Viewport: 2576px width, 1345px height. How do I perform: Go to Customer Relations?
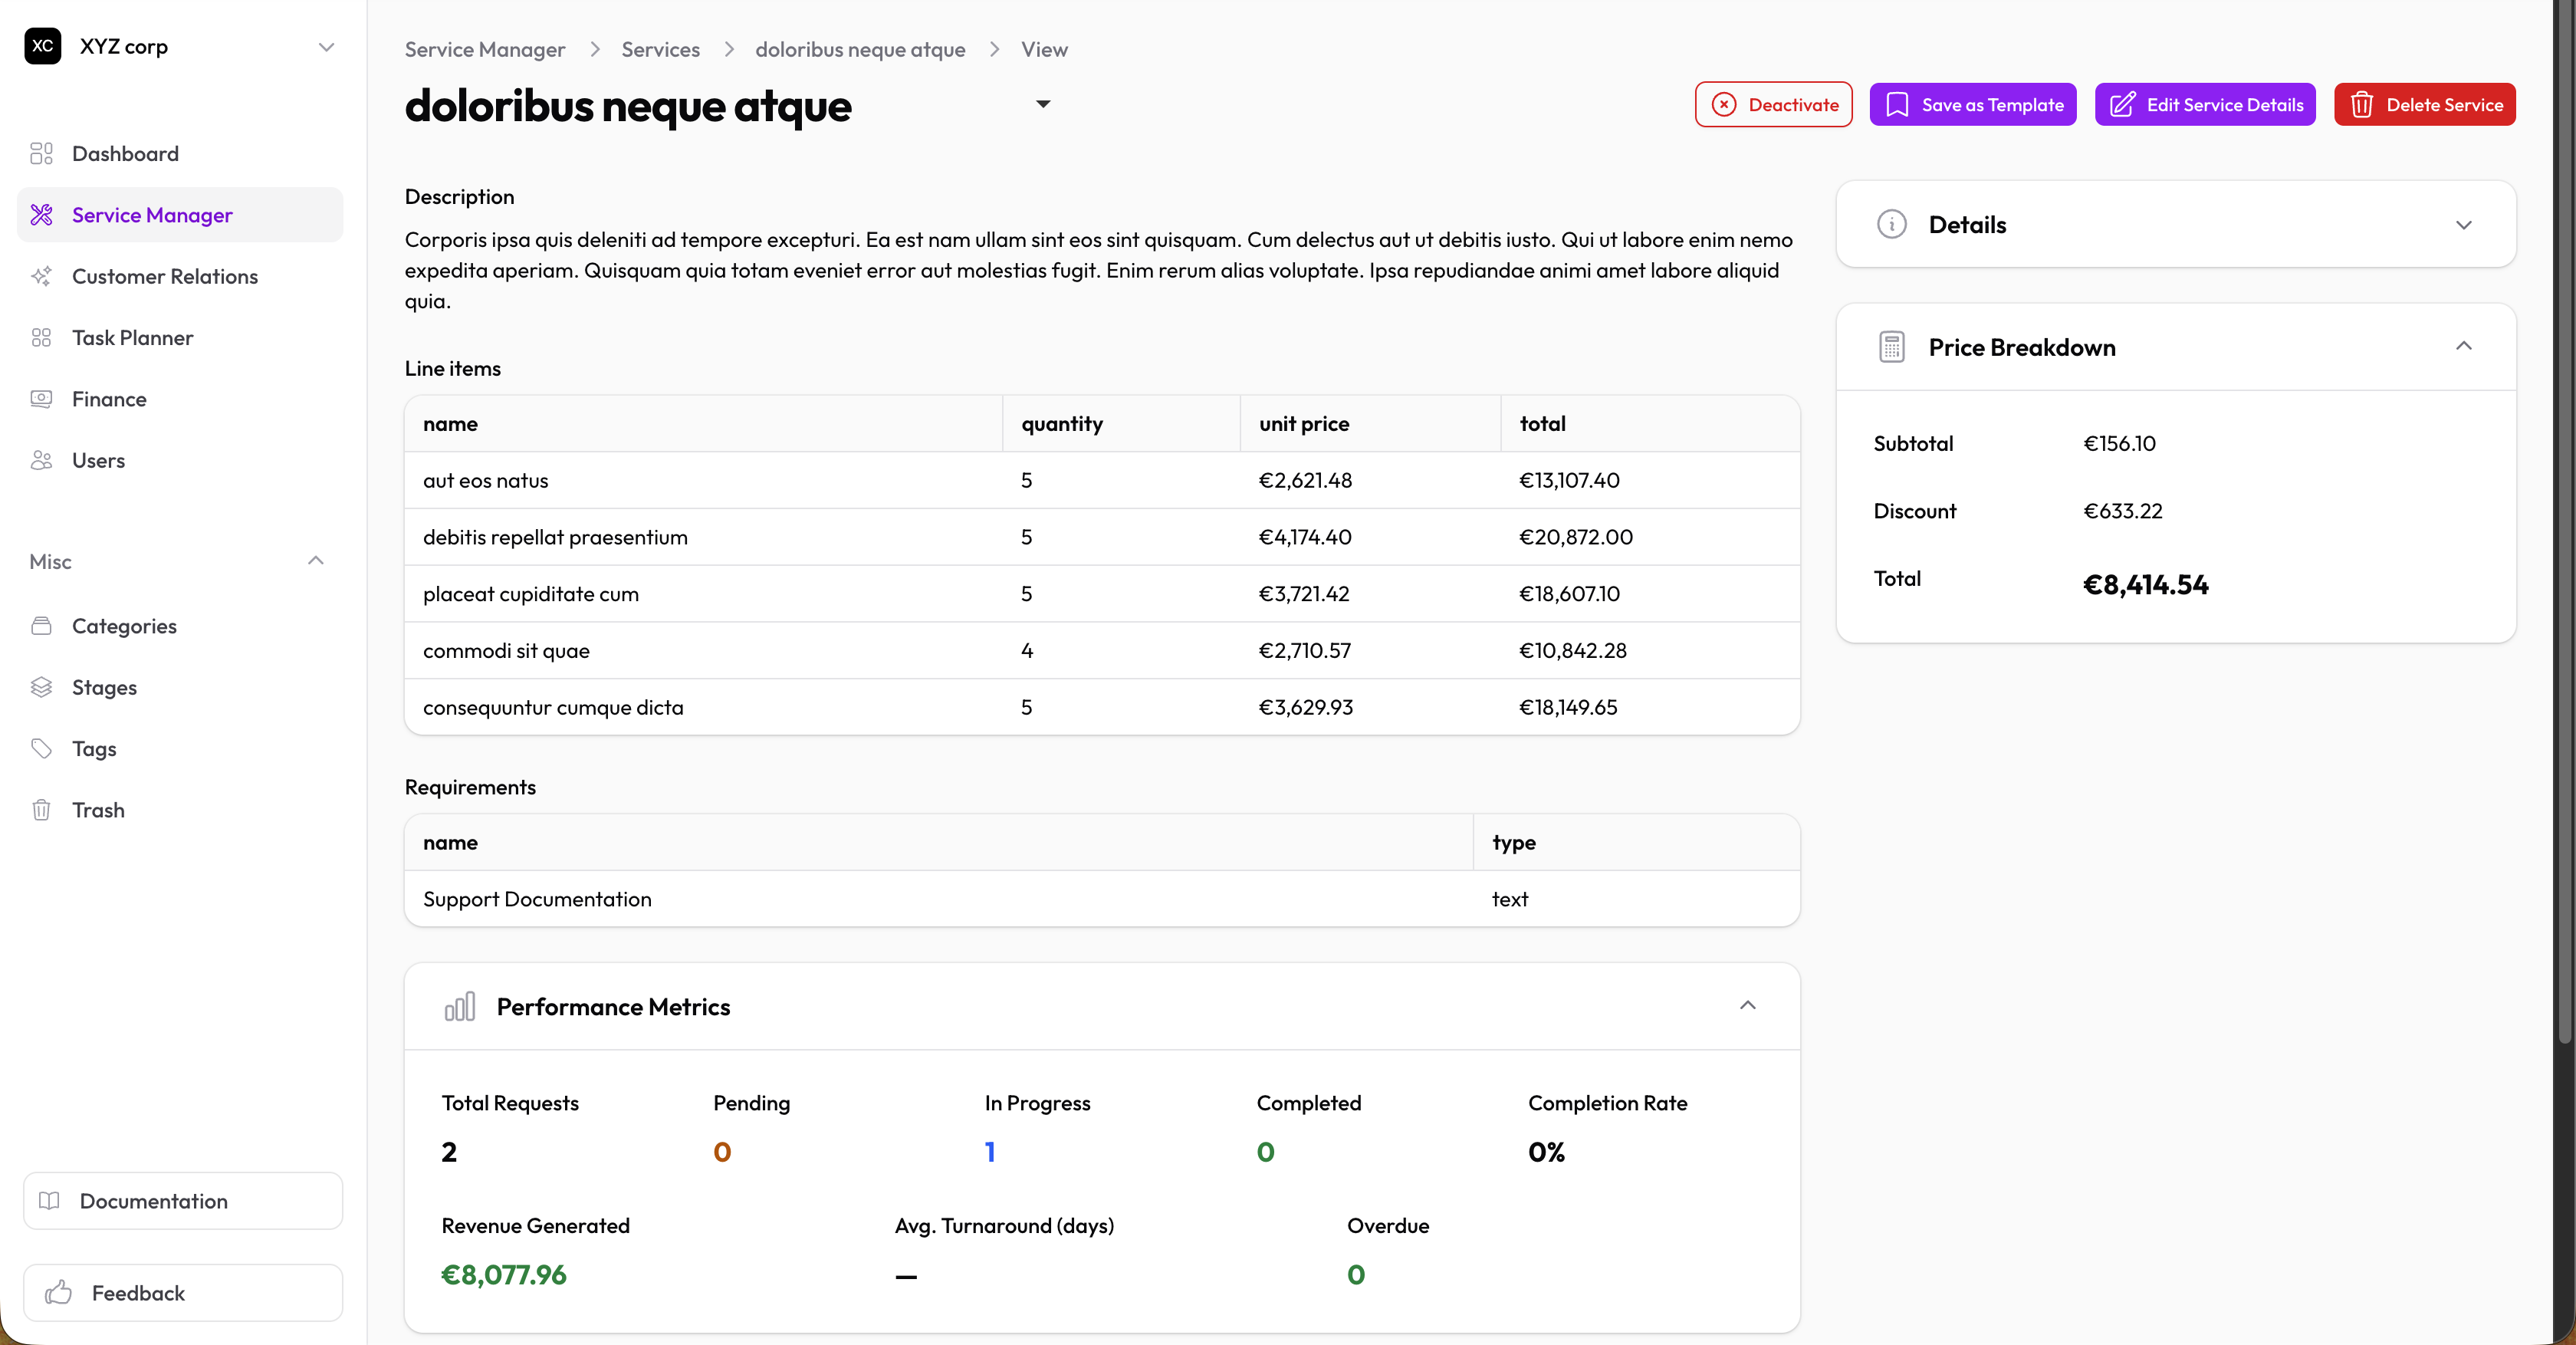coord(180,276)
